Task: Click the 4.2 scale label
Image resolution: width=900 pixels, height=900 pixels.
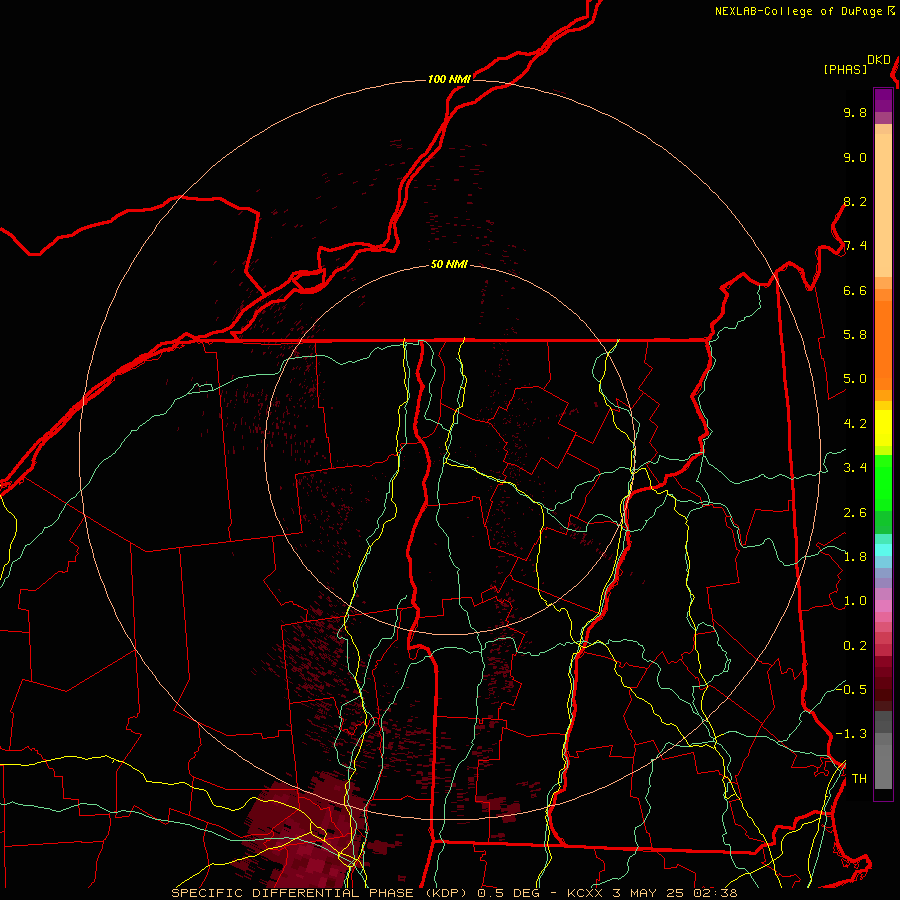Action: tap(855, 424)
